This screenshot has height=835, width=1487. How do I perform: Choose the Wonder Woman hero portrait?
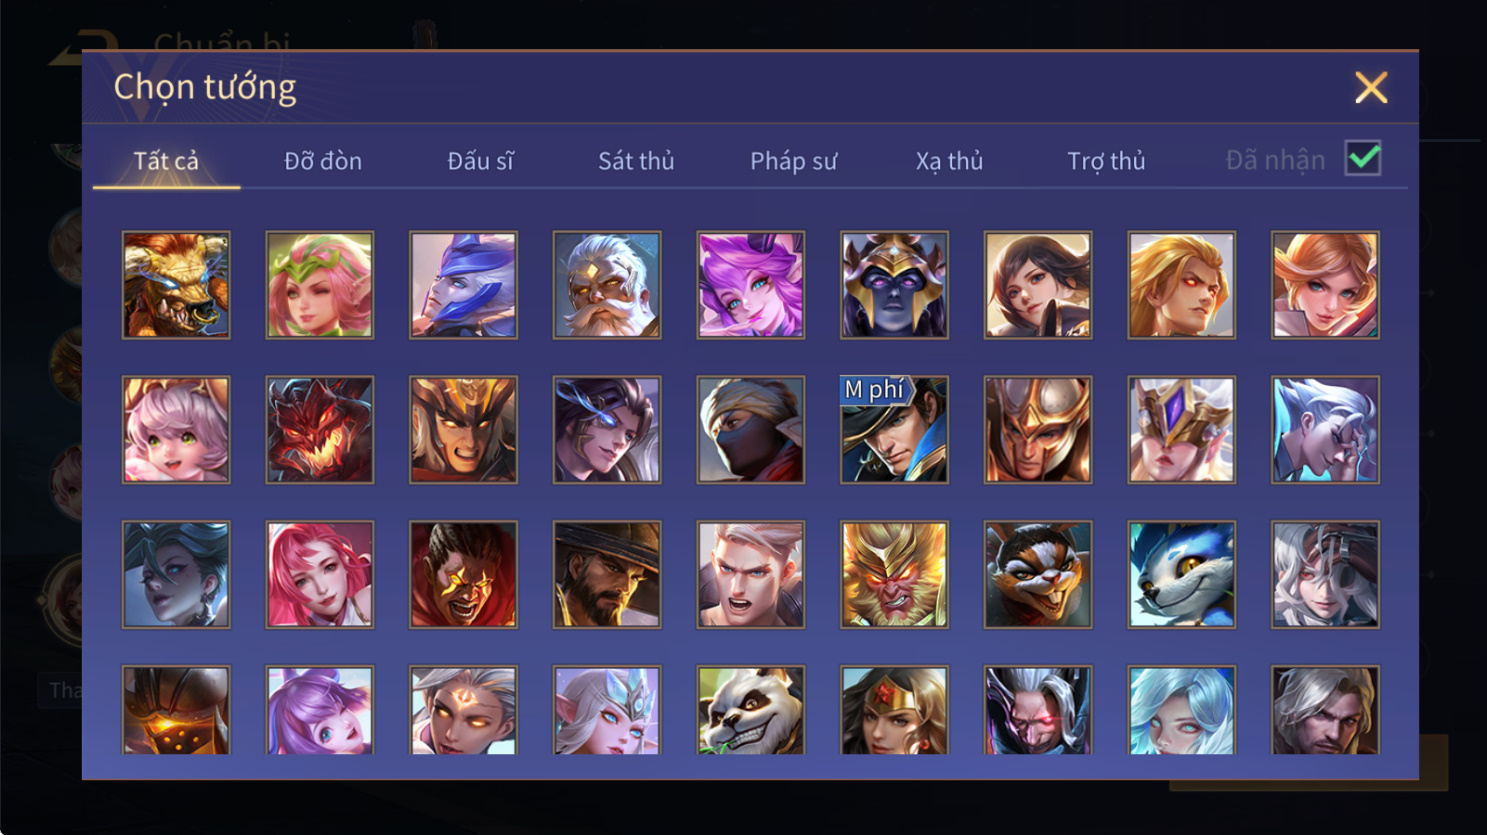[894, 710]
